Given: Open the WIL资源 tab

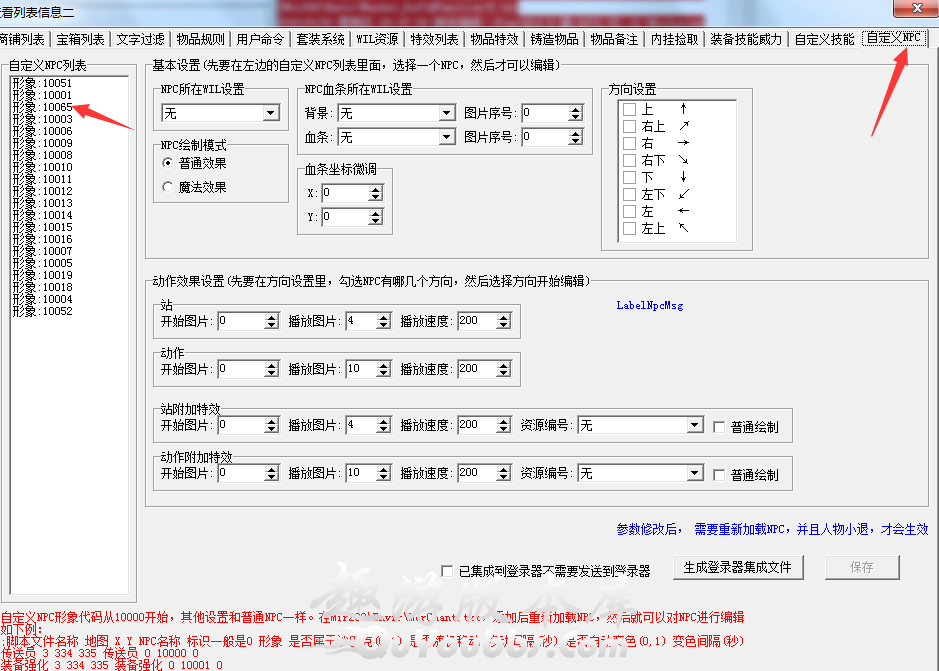Looking at the screenshot, I should coord(377,40).
